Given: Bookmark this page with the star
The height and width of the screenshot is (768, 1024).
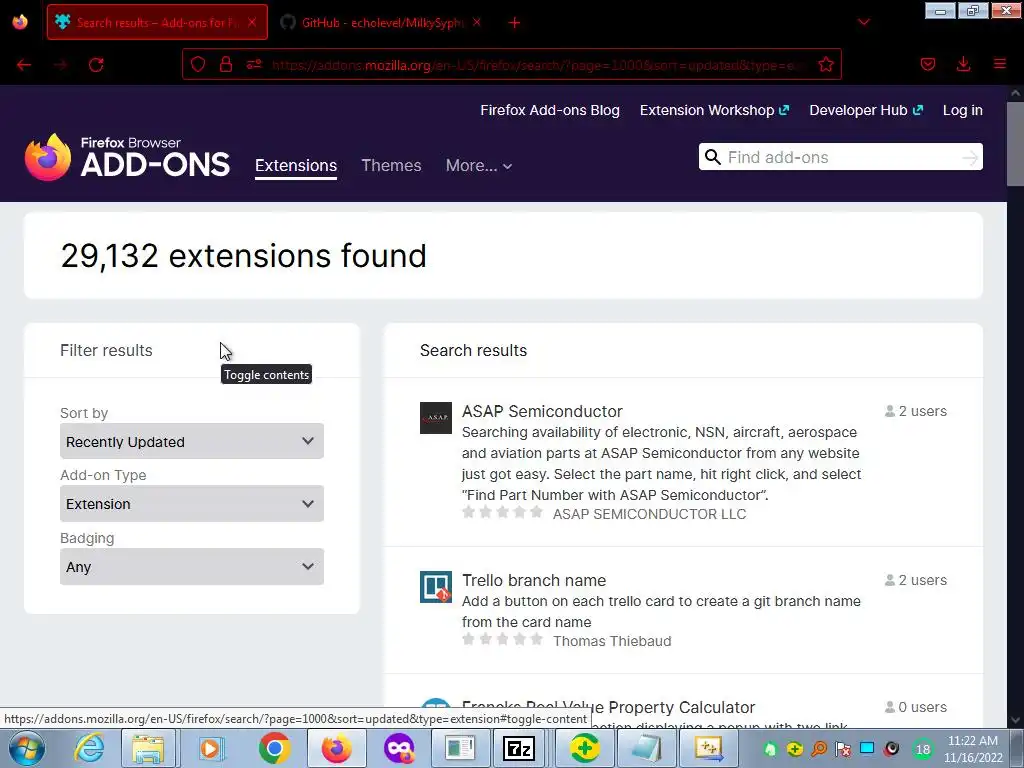Looking at the screenshot, I should pyautogui.click(x=825, y=64).
